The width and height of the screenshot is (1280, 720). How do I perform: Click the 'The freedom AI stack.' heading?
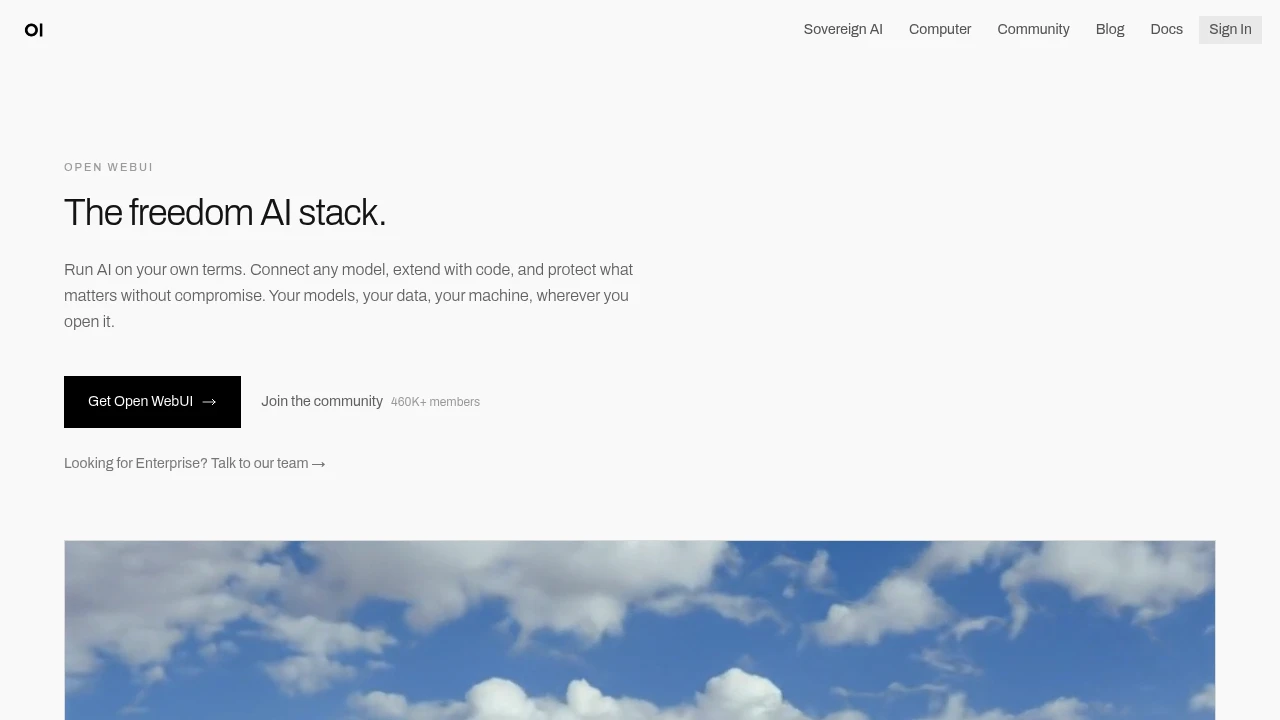[225, 213]
